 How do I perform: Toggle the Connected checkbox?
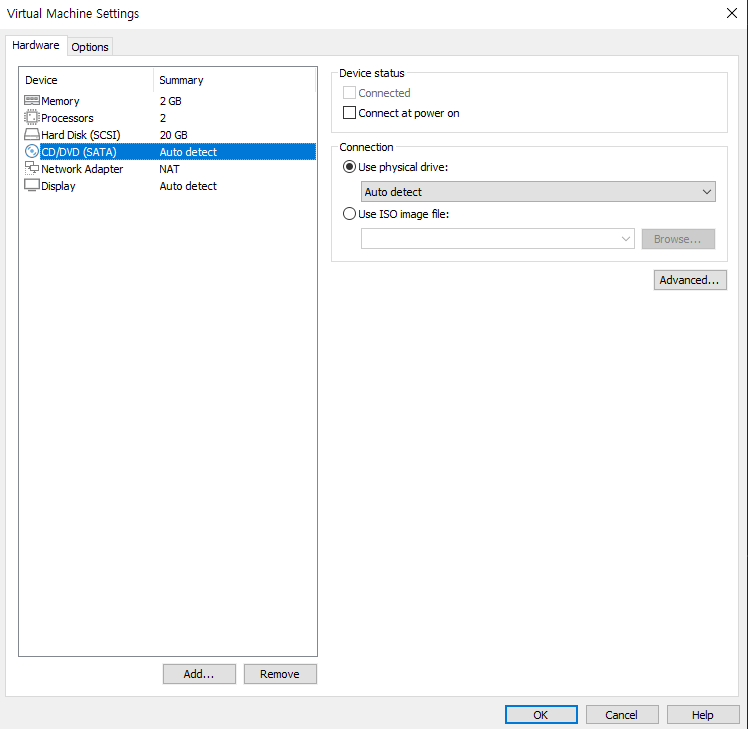[x=349, y=93]
